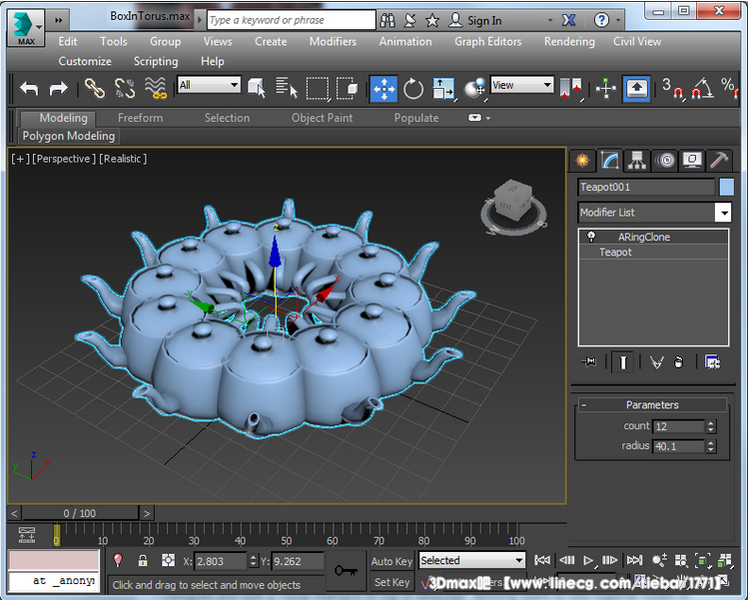The image size is (750, 600).
Task: Open the Motion command panel tab
Action: [x=665, y=160]
